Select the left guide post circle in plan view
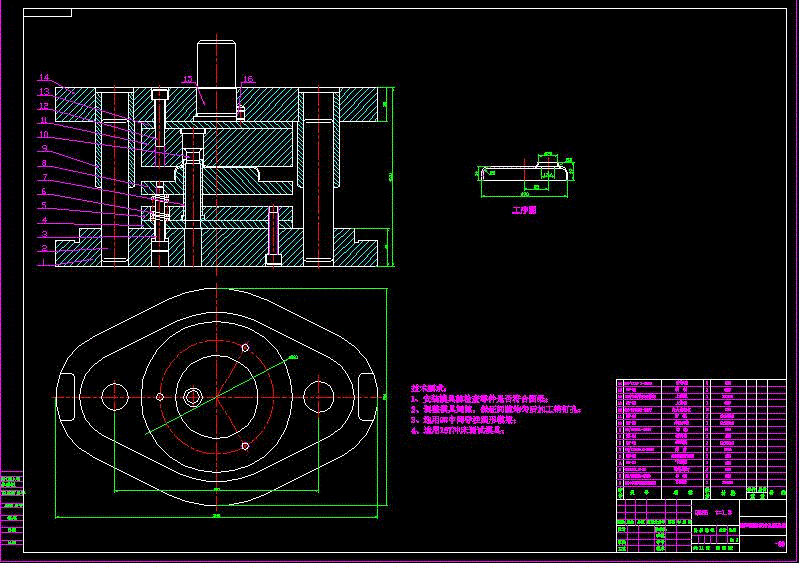This screenshot has height=563, width=799. 115,396
